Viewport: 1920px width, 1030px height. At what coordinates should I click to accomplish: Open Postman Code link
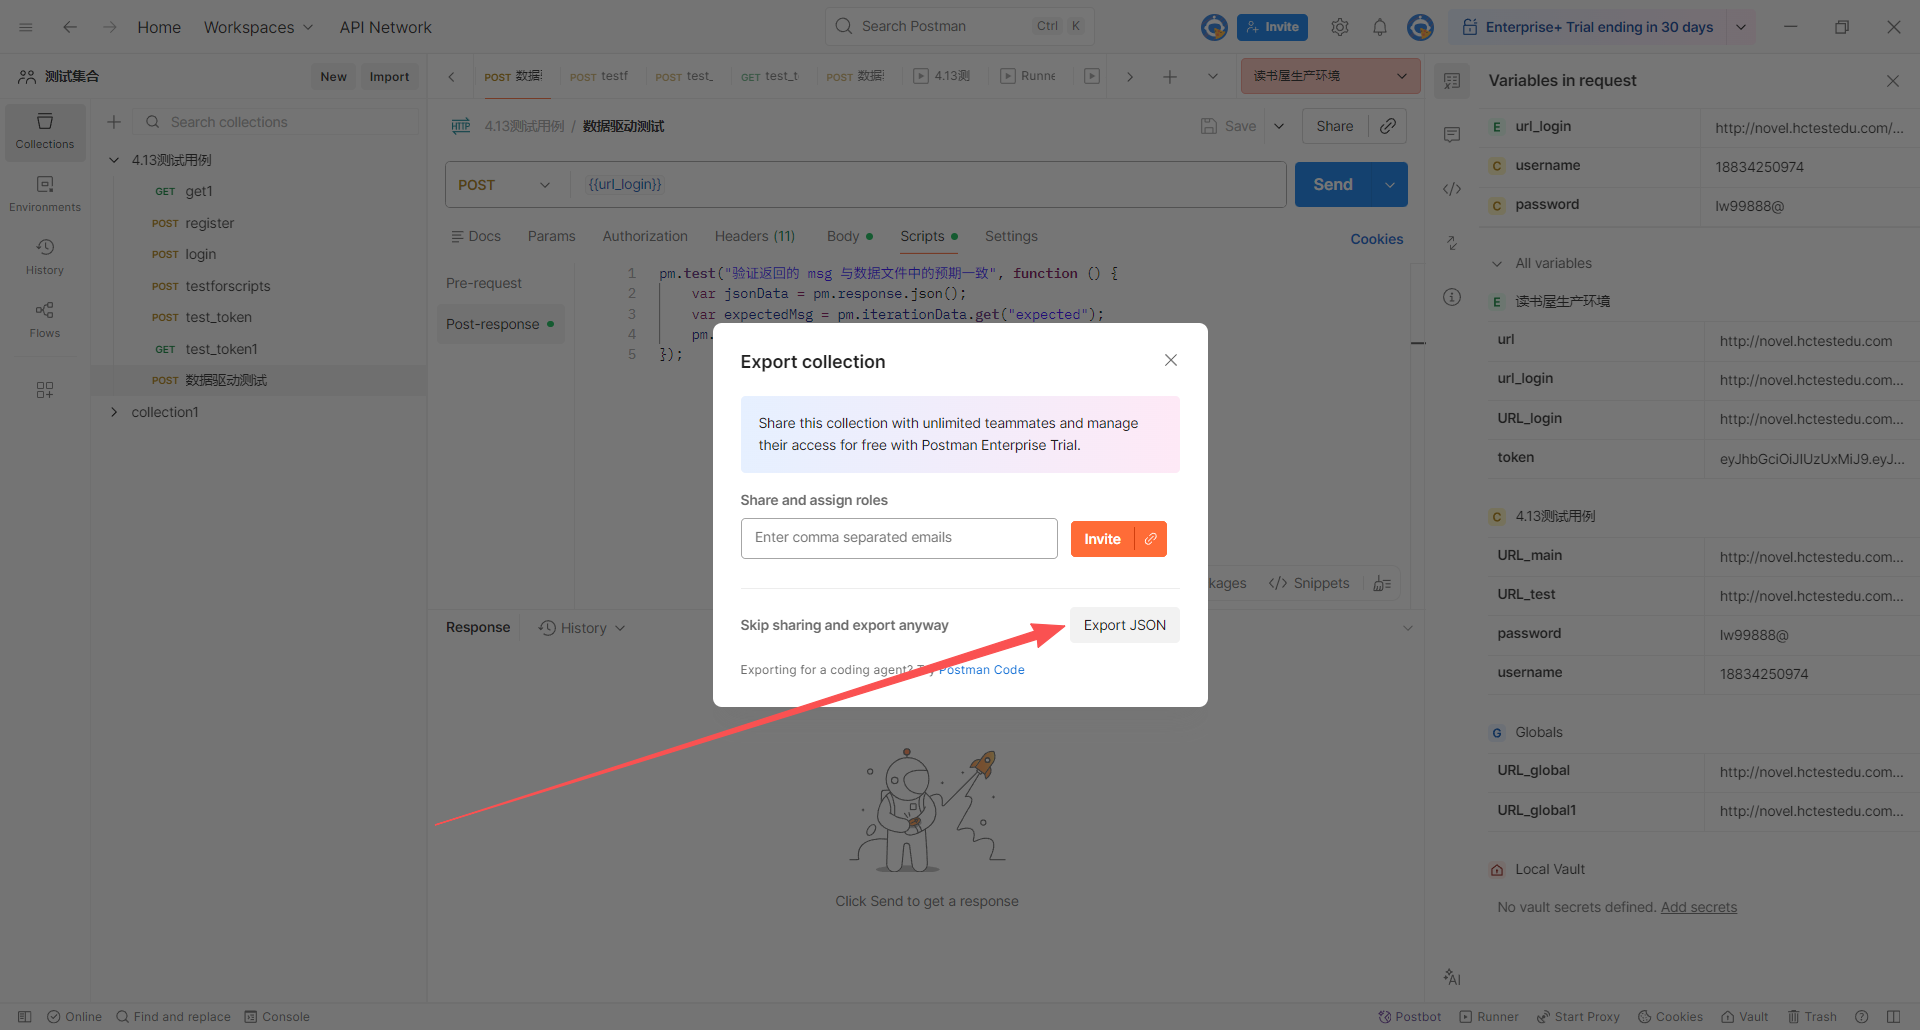click(981, 670)
